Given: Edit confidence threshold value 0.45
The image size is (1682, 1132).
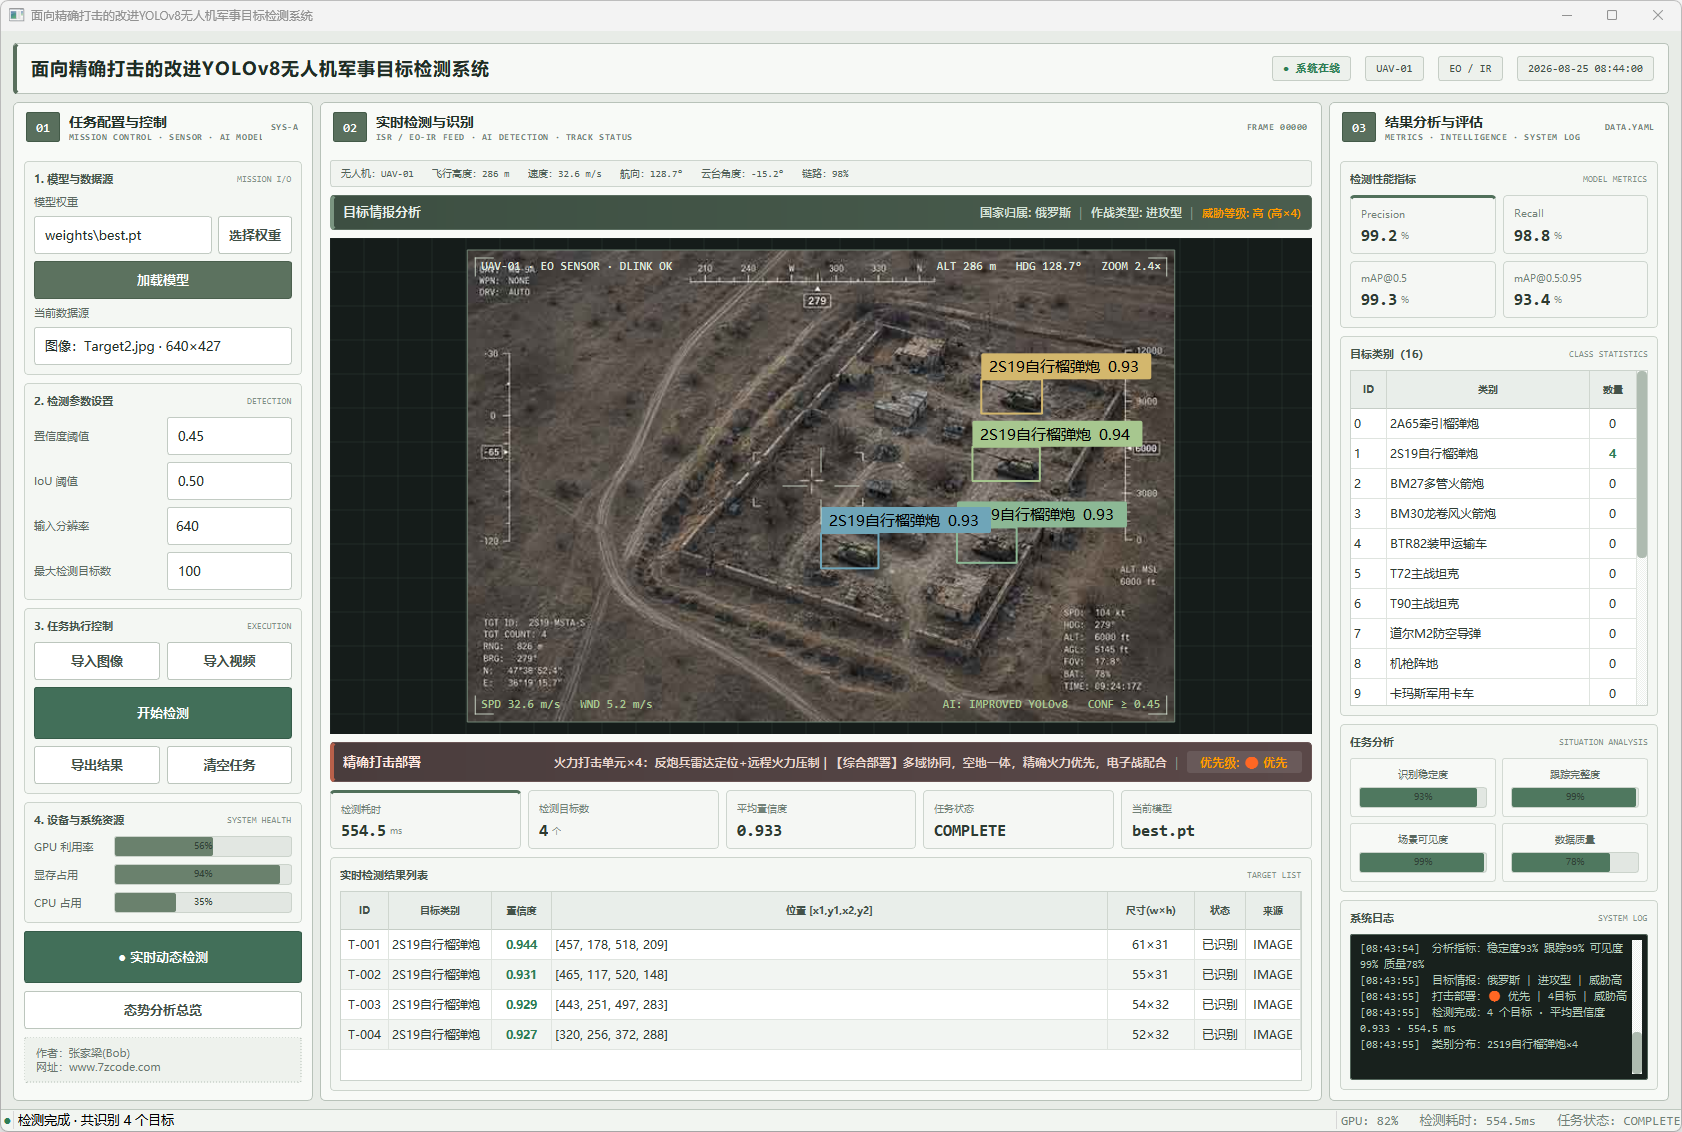Looking at the screenshot, I should point(229,436).
